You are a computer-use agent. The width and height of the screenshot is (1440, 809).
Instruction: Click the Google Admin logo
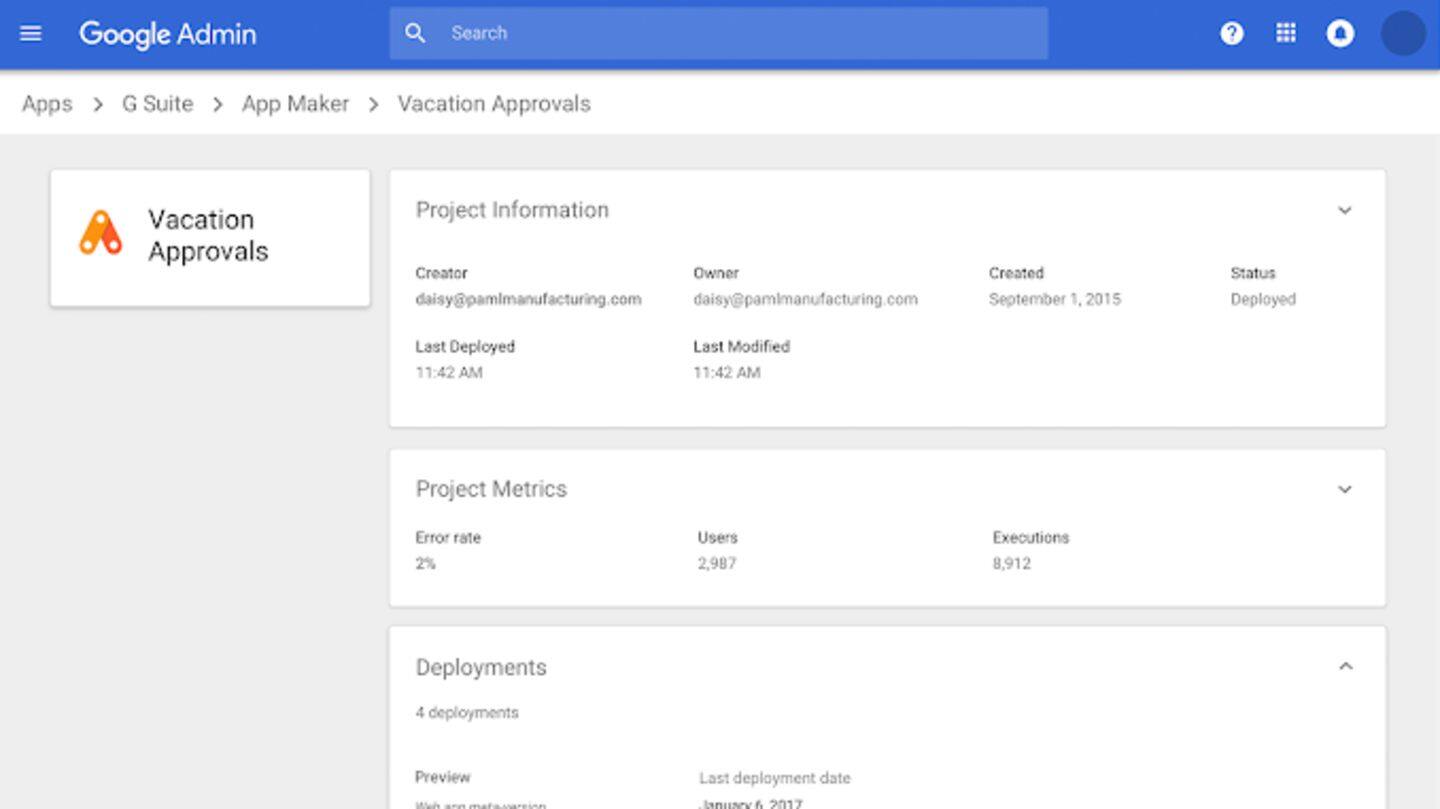168,34
